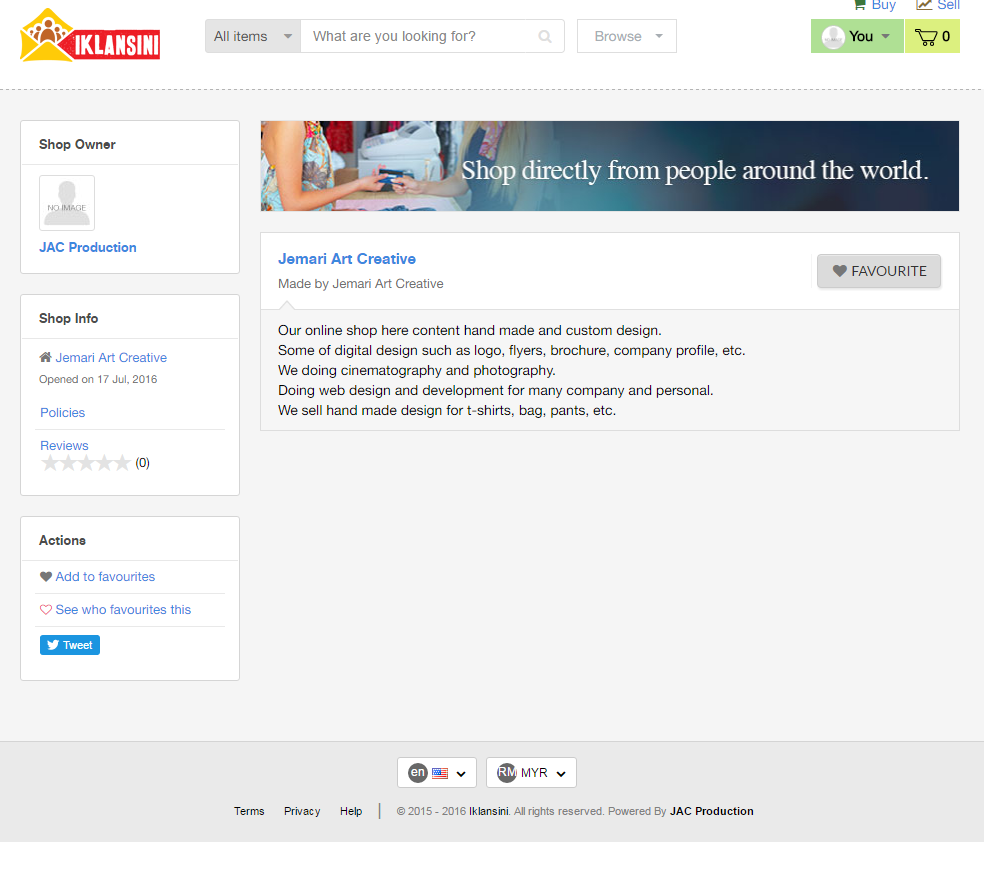
Task: Click the US flag language icon
Action: 440,773
